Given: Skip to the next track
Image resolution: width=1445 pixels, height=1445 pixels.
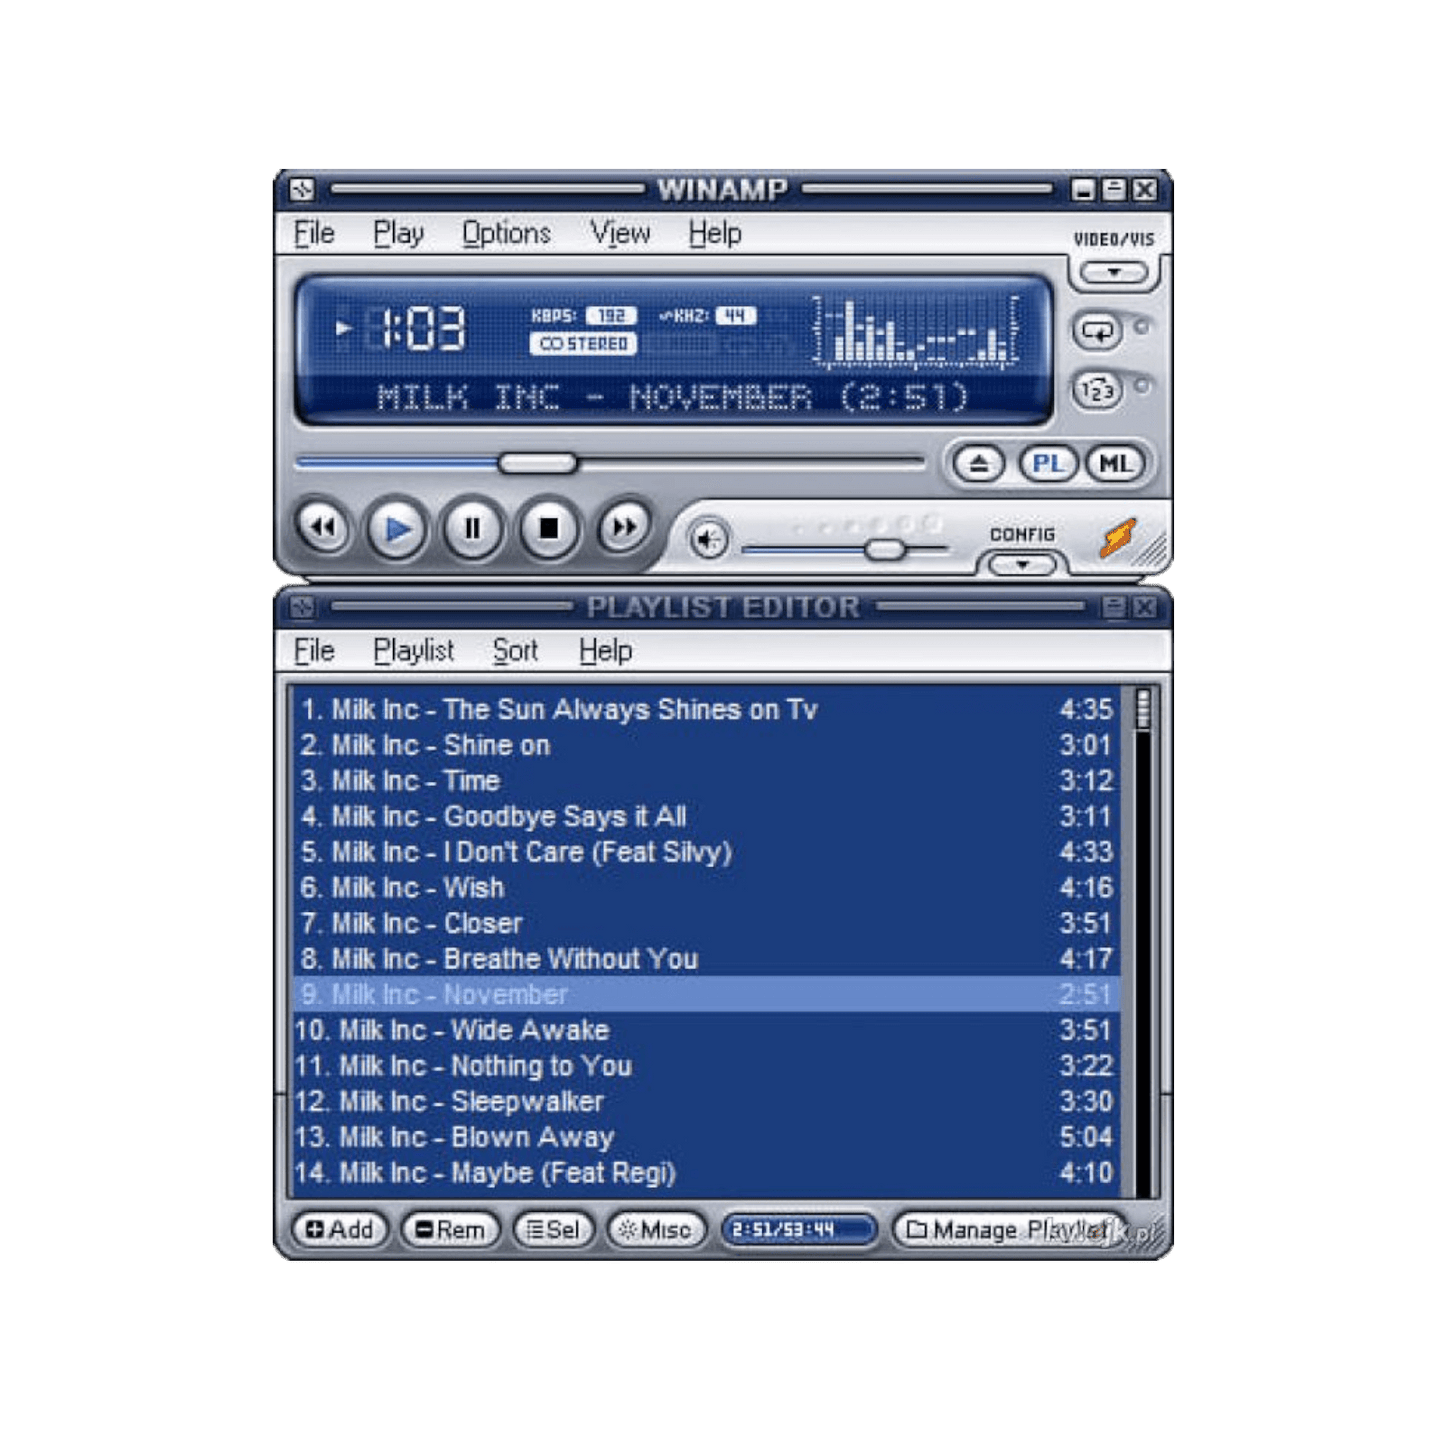Looking at the screenshot, I should click(x=624, y=526).
